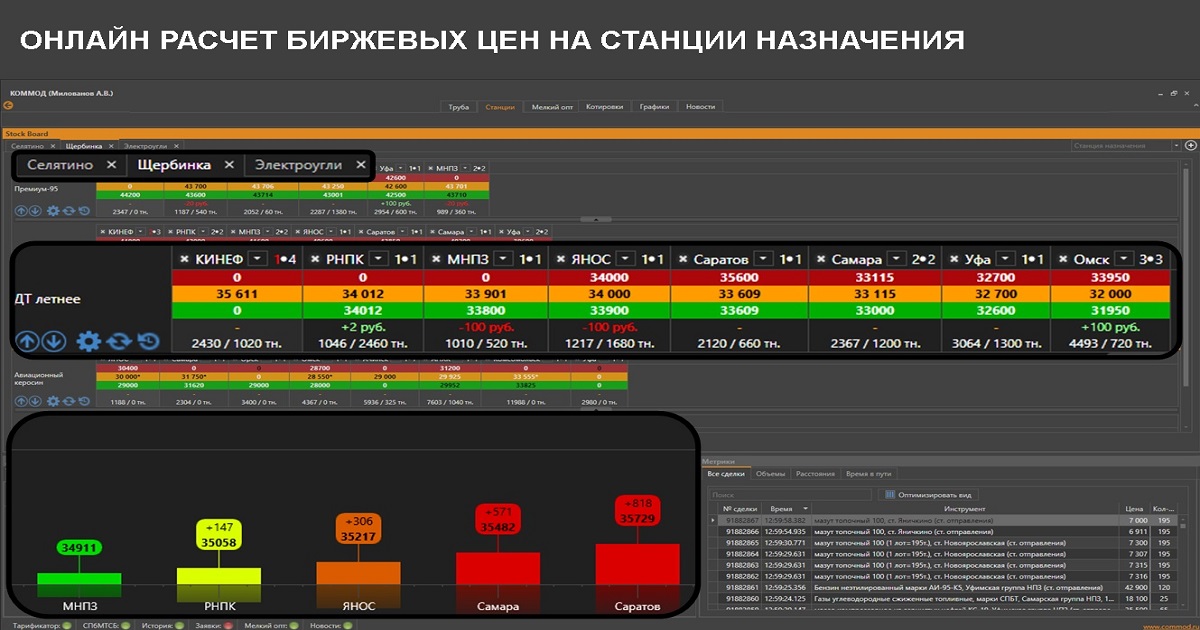Open the Время в пути tab
The width and height of the screenshot is (1200, 630).
[868, 473]
